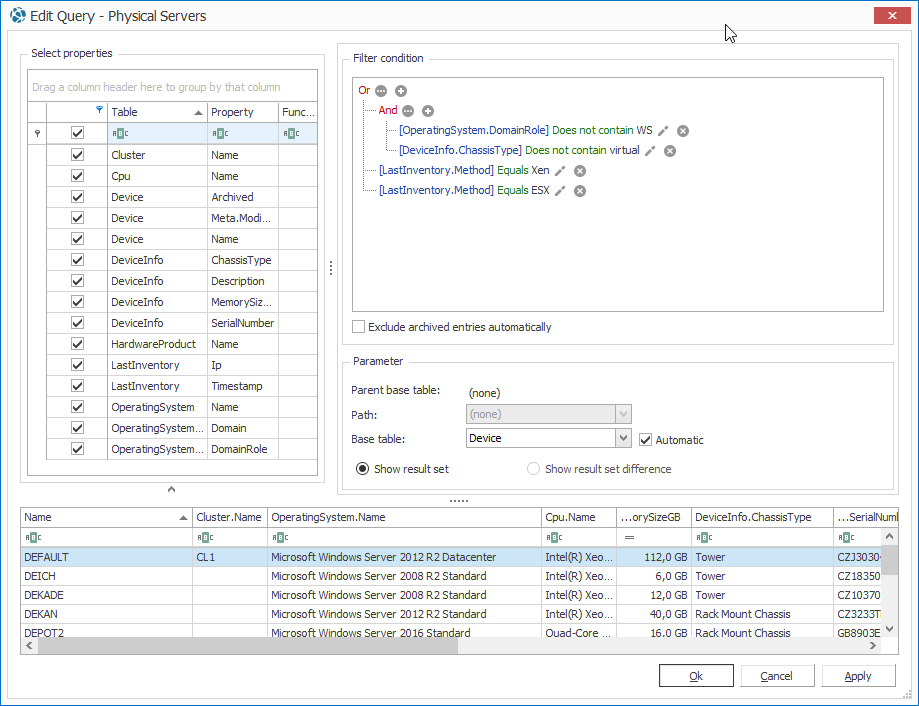Click the filter icon in checkbox column header
The height and width of the screenshot is (706, 919).
[99, 110]
